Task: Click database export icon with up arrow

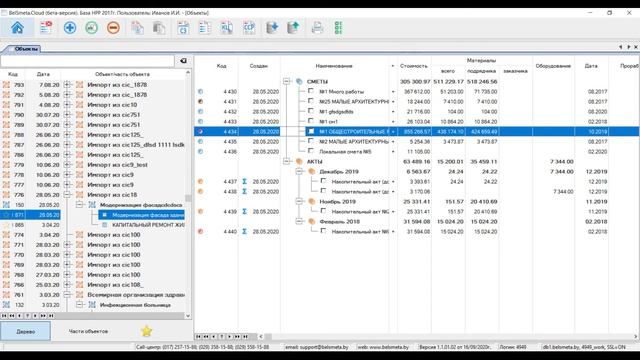Action: [x=293, y=28]
